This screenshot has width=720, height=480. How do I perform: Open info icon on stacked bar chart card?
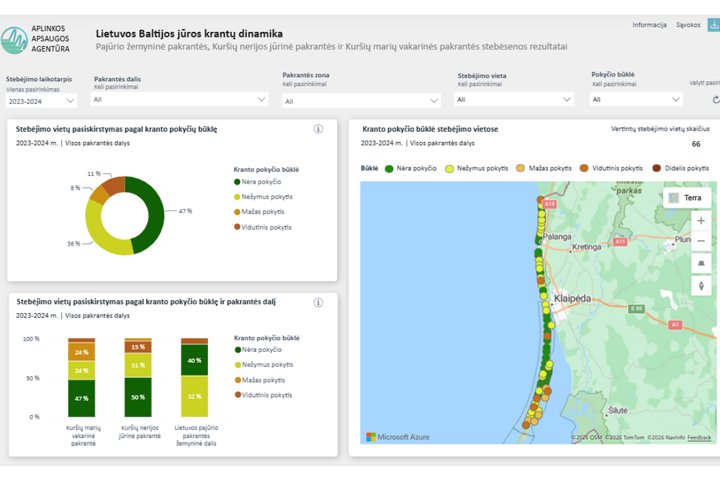coord(318,302)
